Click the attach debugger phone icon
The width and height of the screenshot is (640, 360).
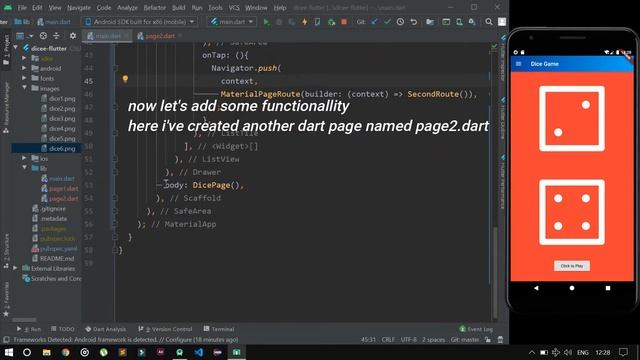(318, 22)
